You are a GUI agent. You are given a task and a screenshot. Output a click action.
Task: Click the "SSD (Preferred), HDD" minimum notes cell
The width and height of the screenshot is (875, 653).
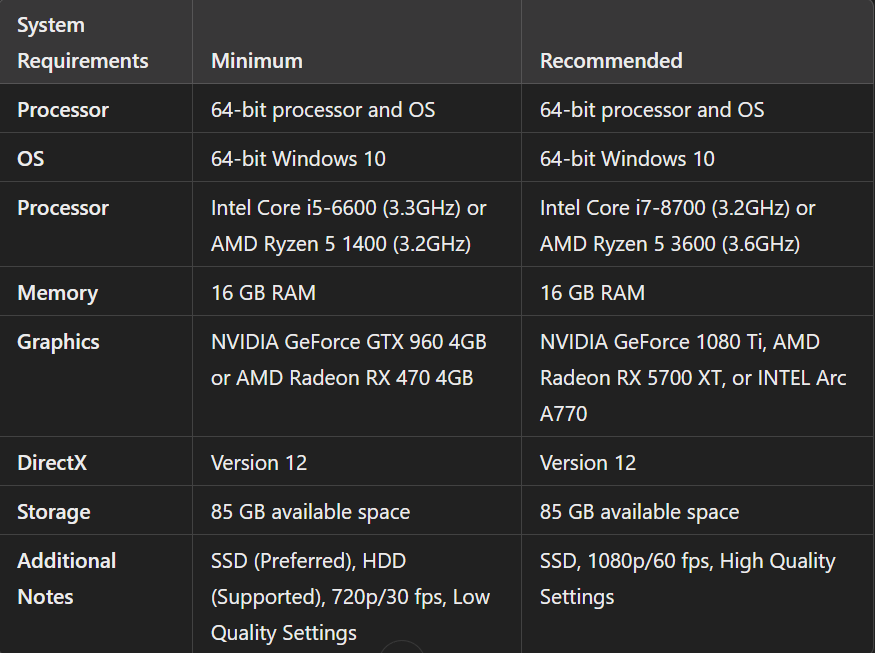pos(350,597)
